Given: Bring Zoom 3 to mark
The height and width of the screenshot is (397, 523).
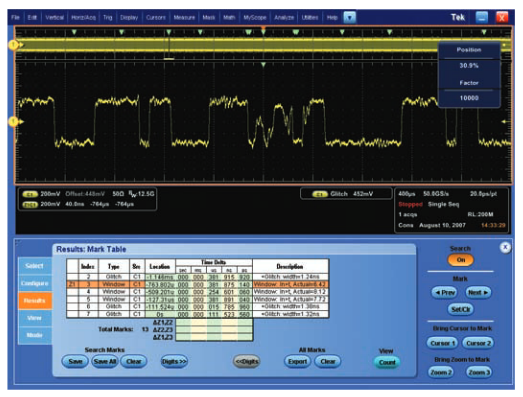Looking at the screenshot, I should coord(479,372).
